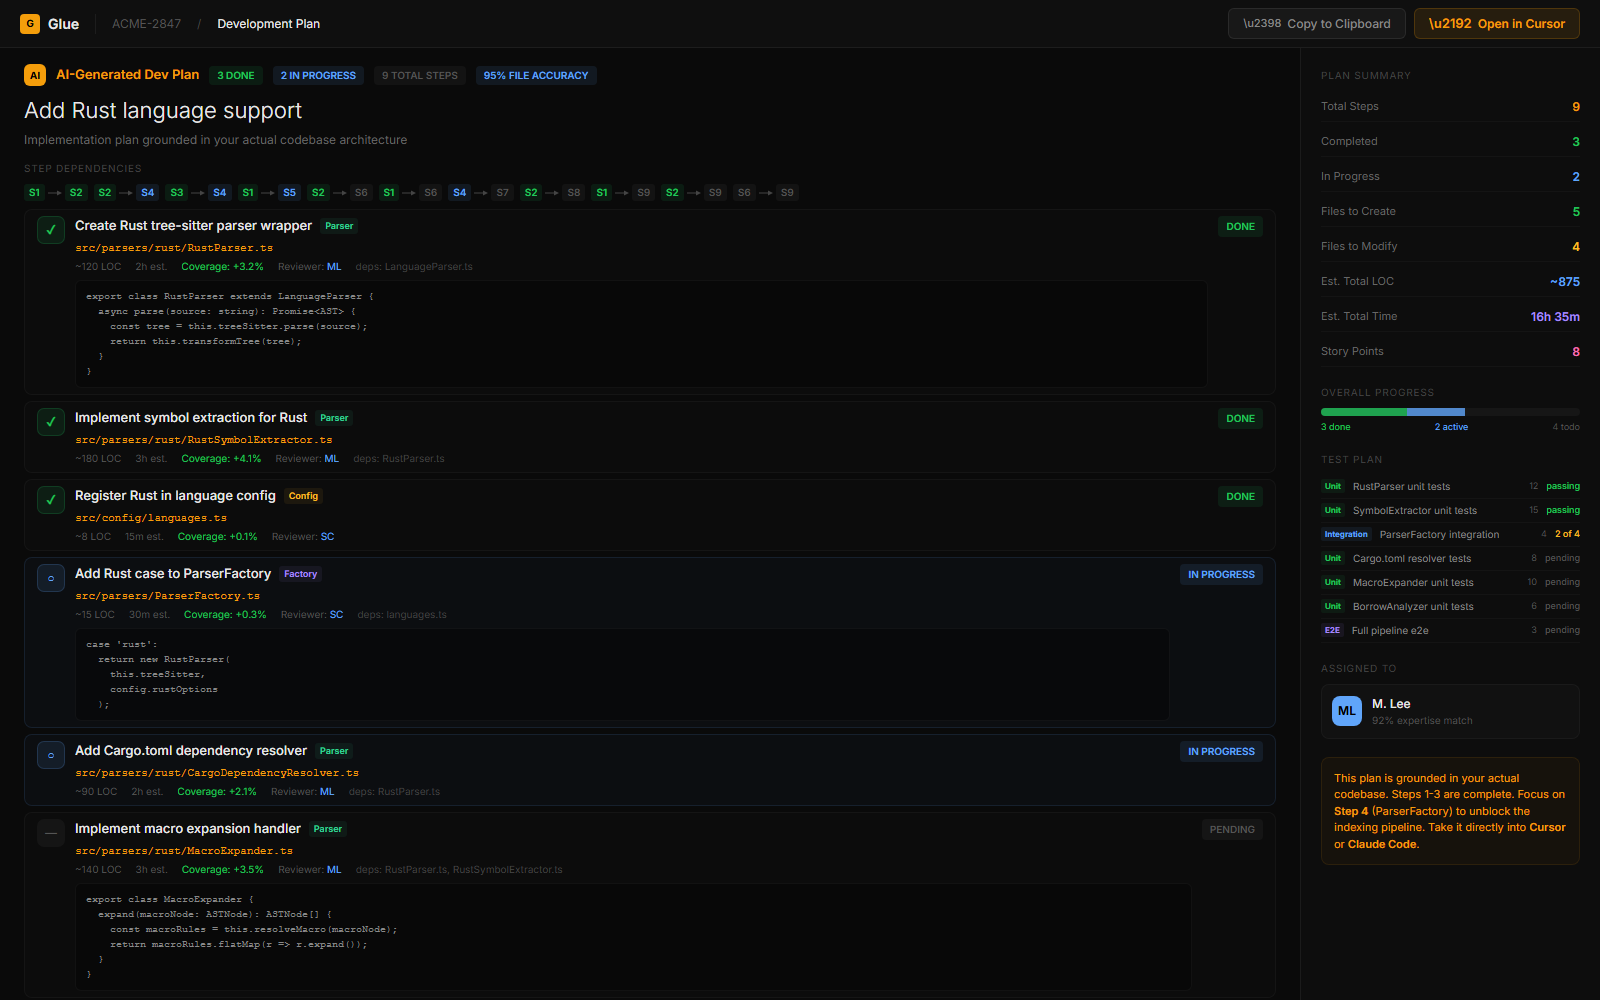Open the ACME-2847 breadcrumb
Viewport: 1600px width, 1000px height.
point(146,23)
